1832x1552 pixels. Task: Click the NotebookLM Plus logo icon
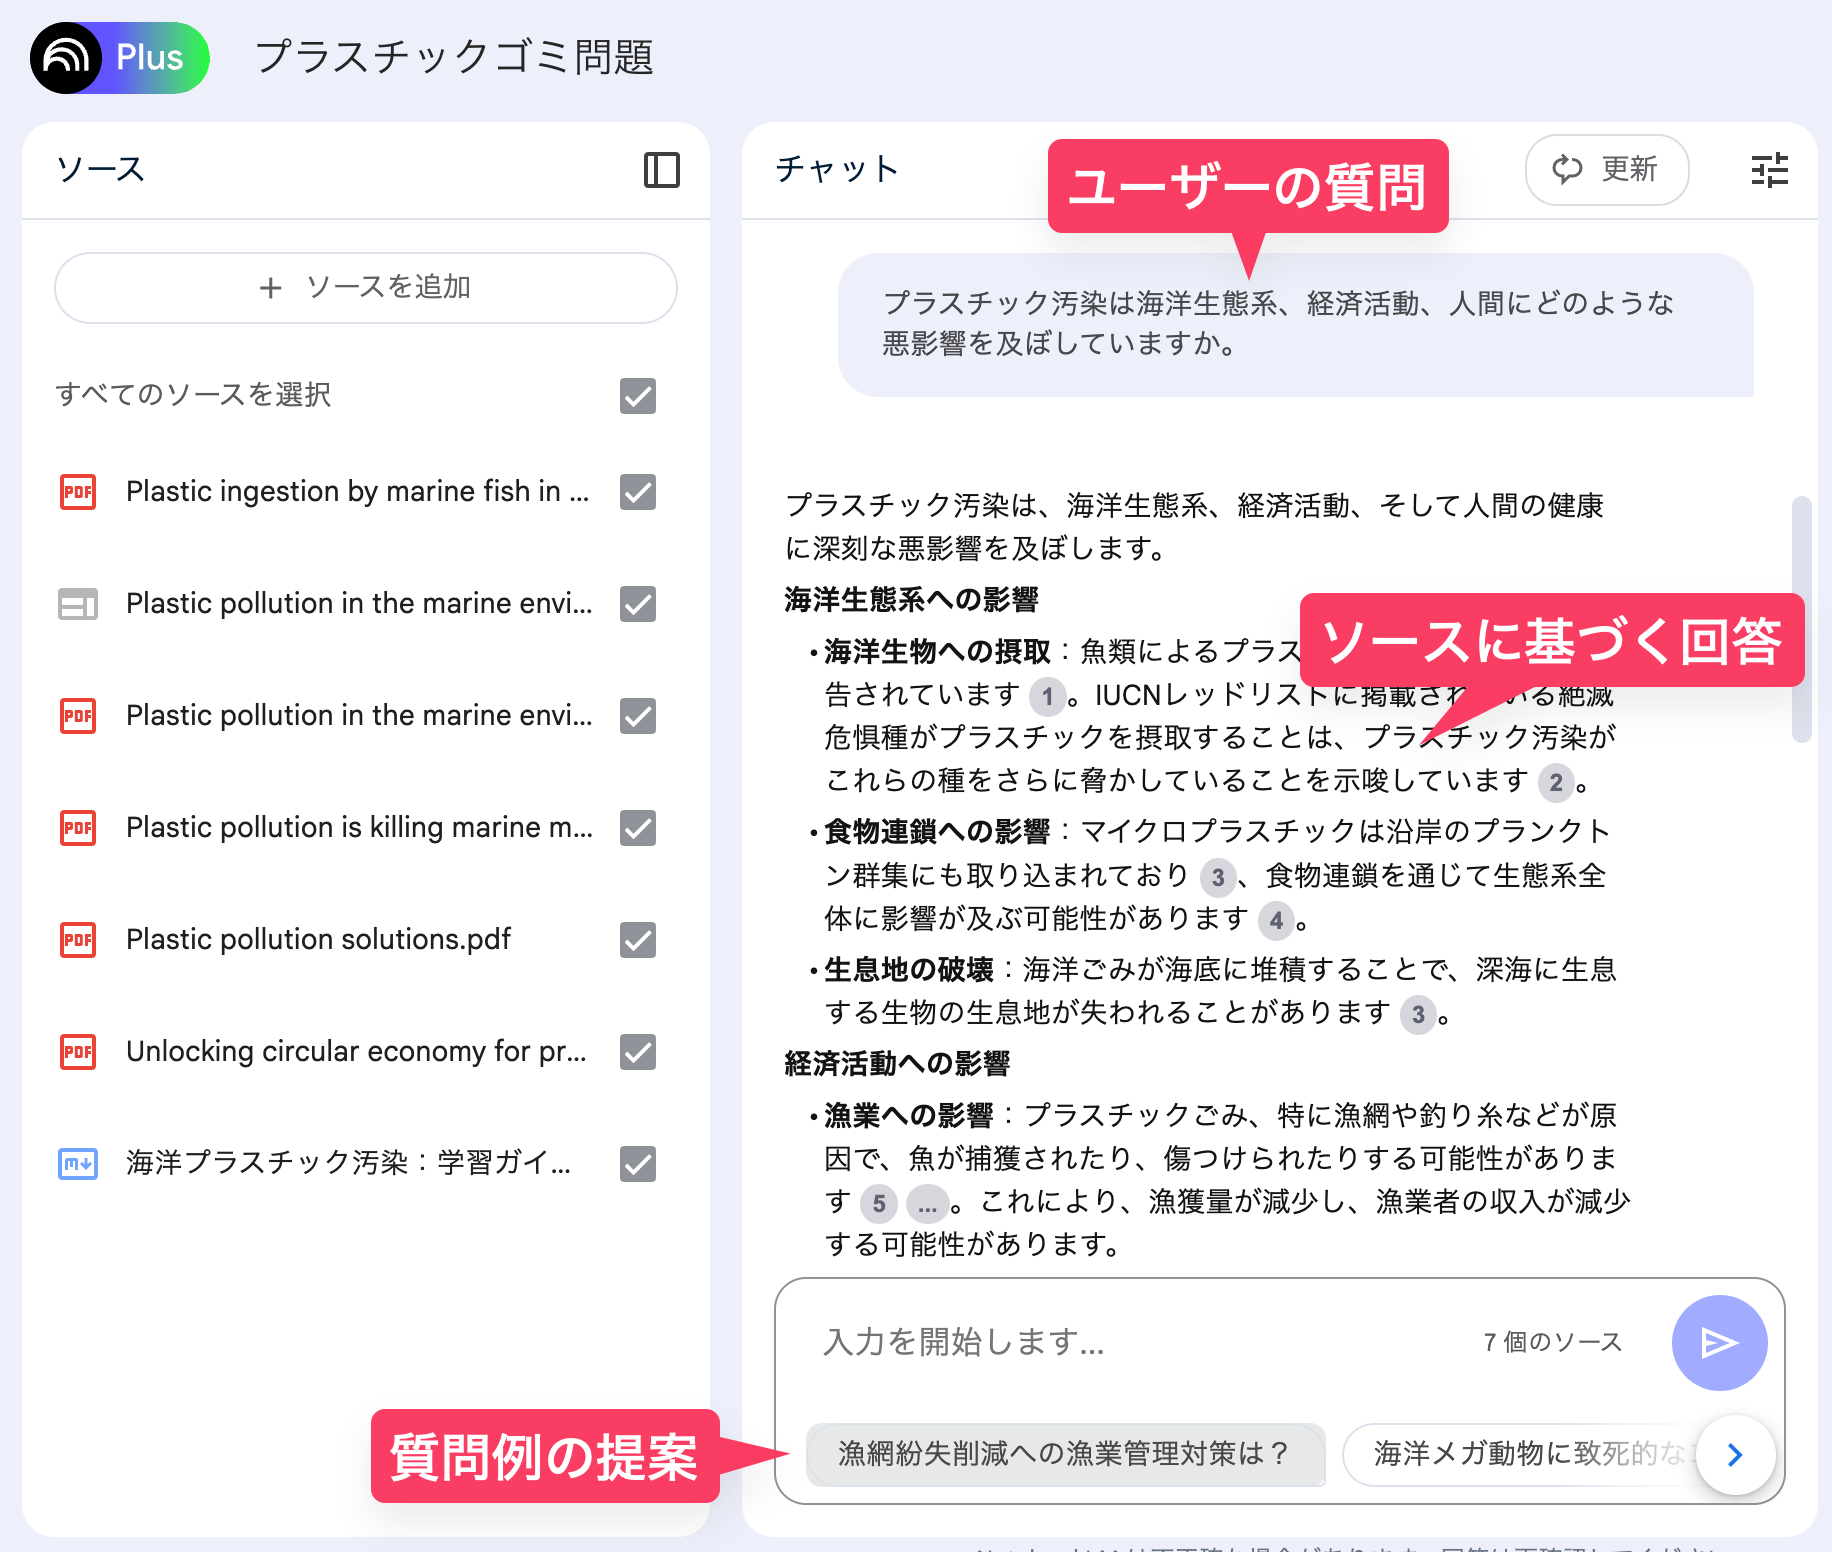tap(66, 58)
